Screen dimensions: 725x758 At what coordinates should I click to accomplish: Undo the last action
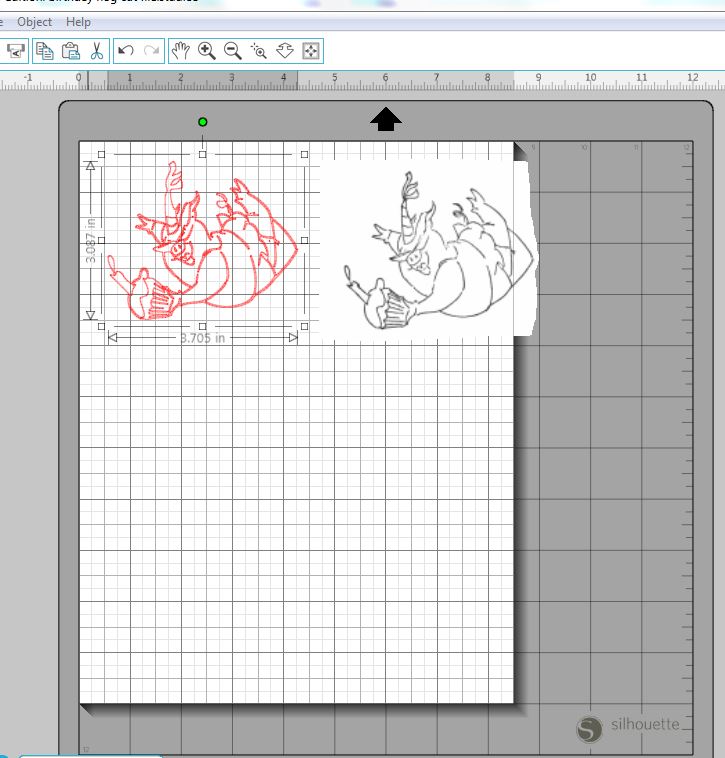(x=126, y=50)
